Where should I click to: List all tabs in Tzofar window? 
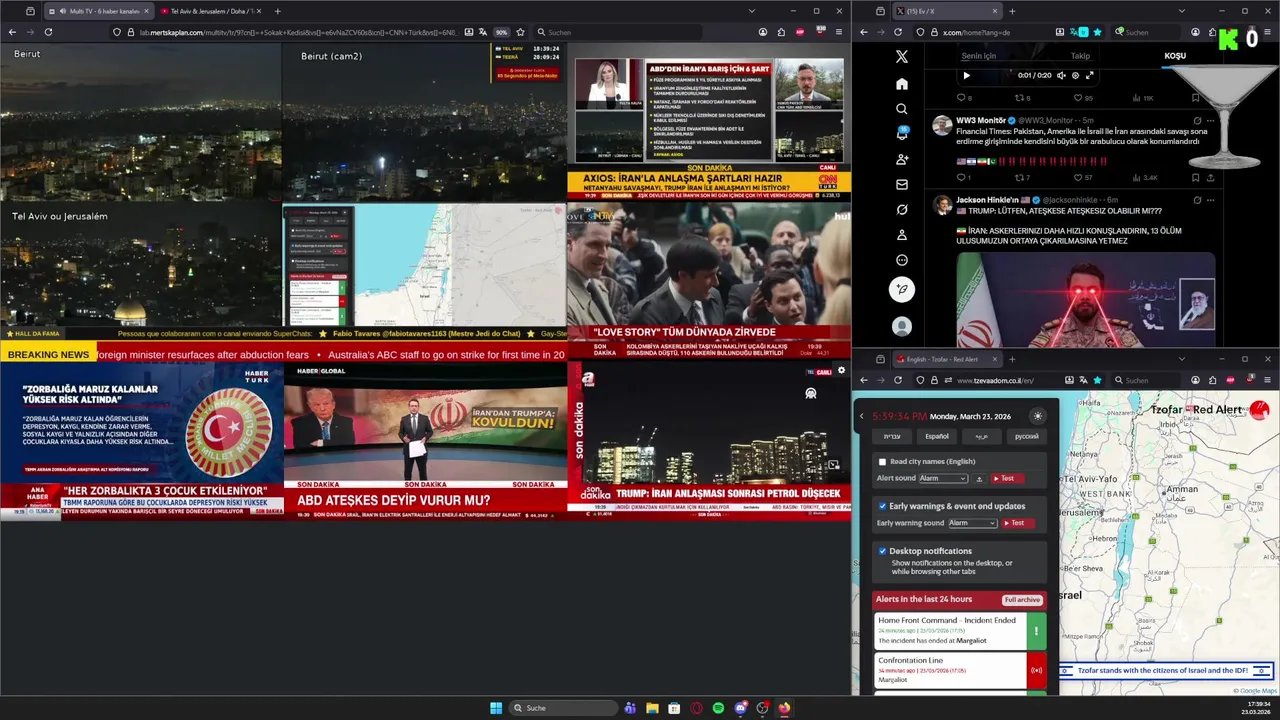tap(1181, 359)
